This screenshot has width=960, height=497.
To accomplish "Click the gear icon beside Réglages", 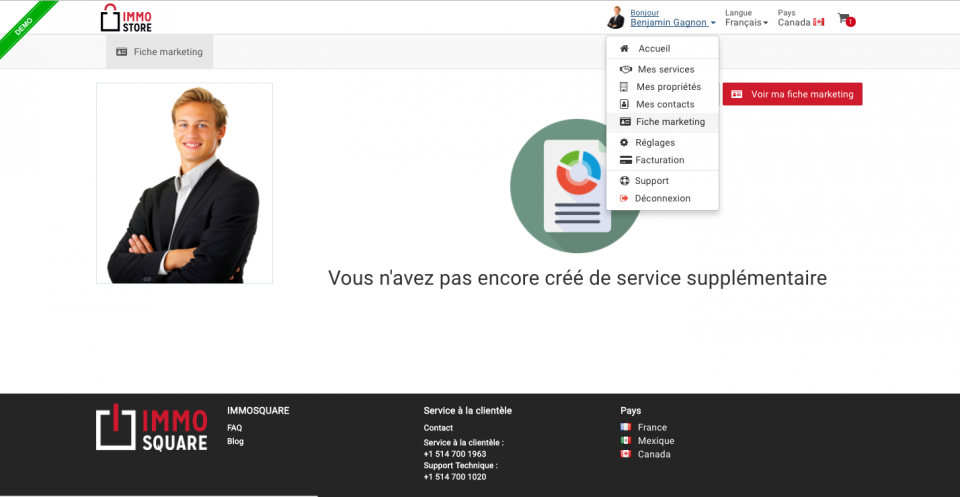I will point(624,143).
